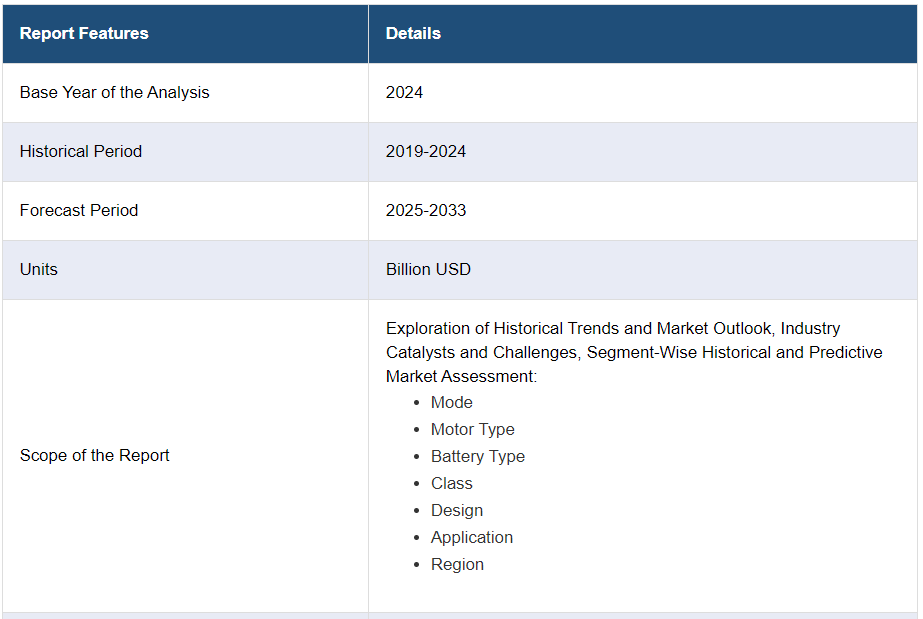Select the Historical Period row label

point(81,151)
